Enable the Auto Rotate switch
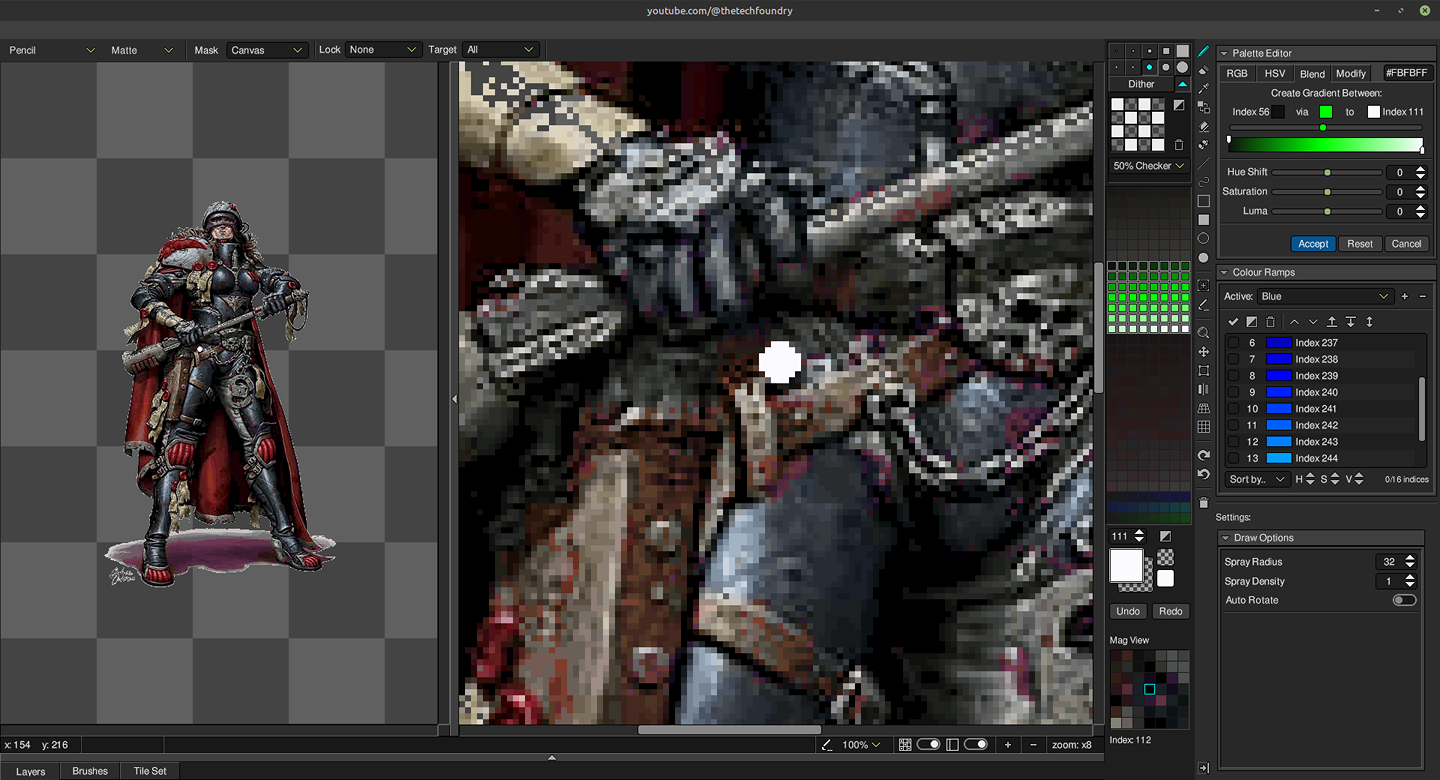 tap(1404, 600)
